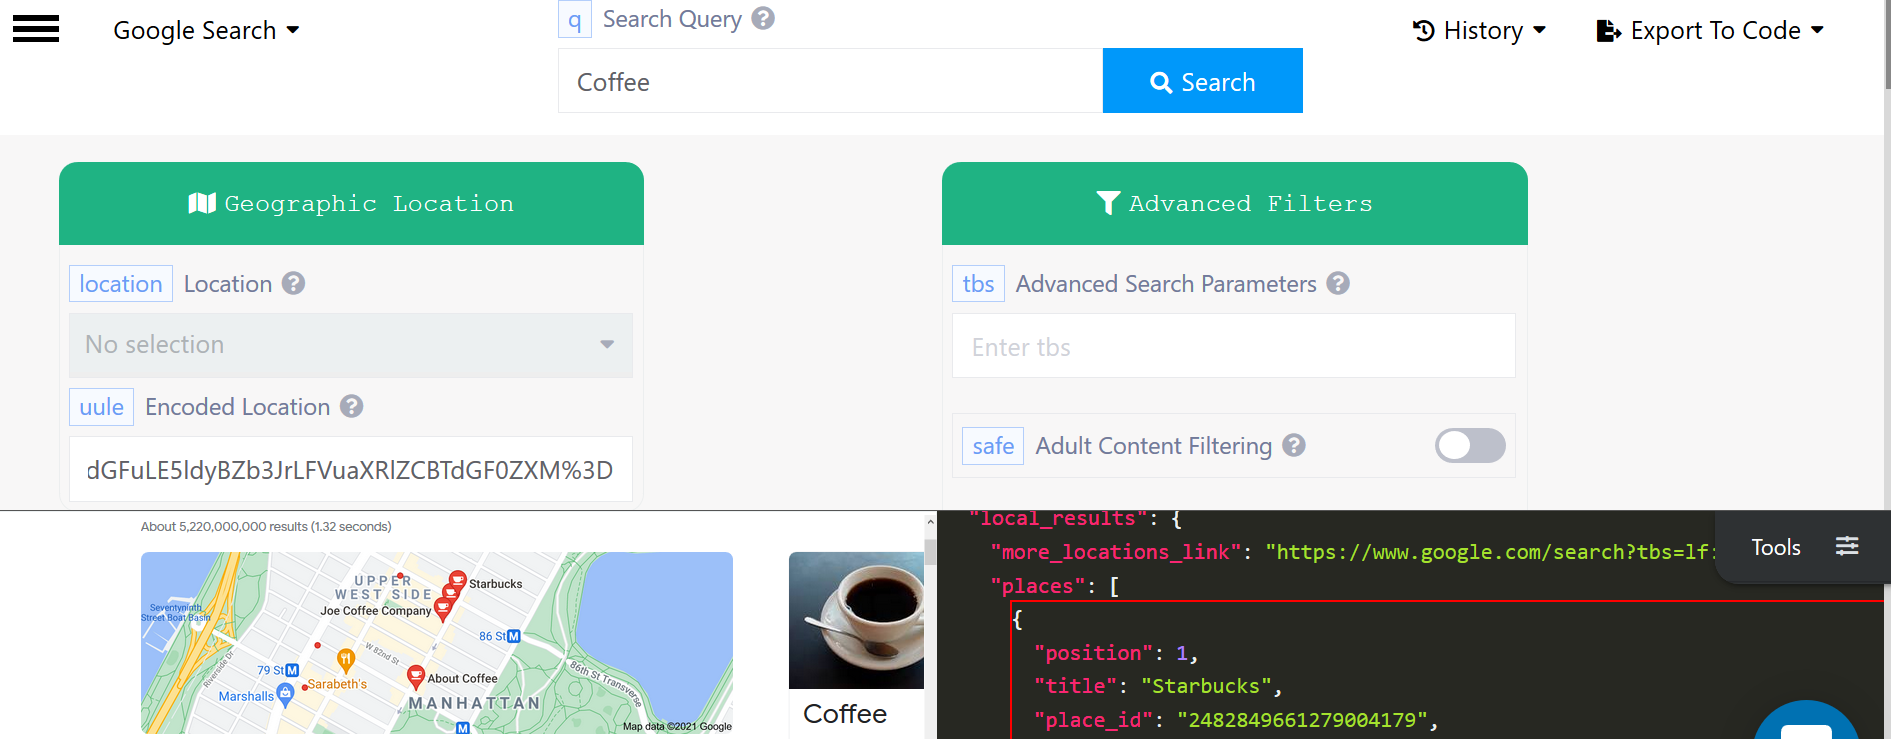Image resolution: width=1891 pixels, height=739 pixels.
Task: Toggle Adult Content Filtering switch
Action: pos(1470,446)
